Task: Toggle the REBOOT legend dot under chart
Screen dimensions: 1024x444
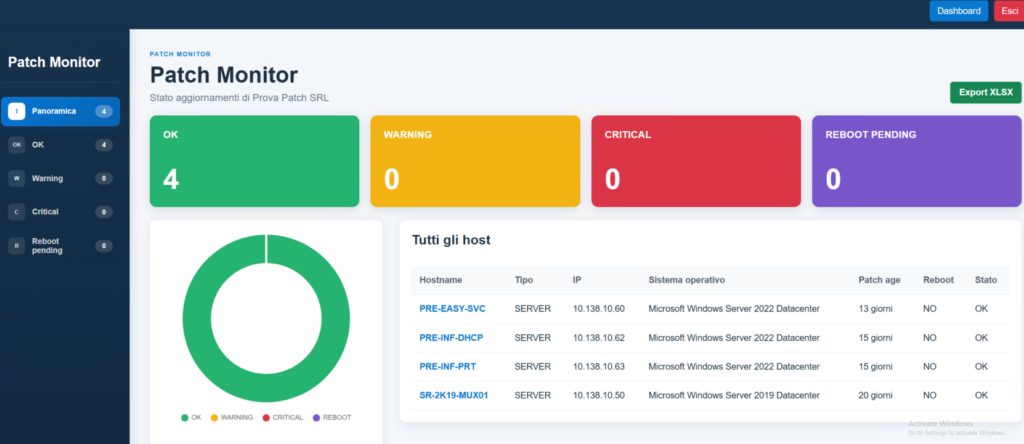Action: point(316,417)
